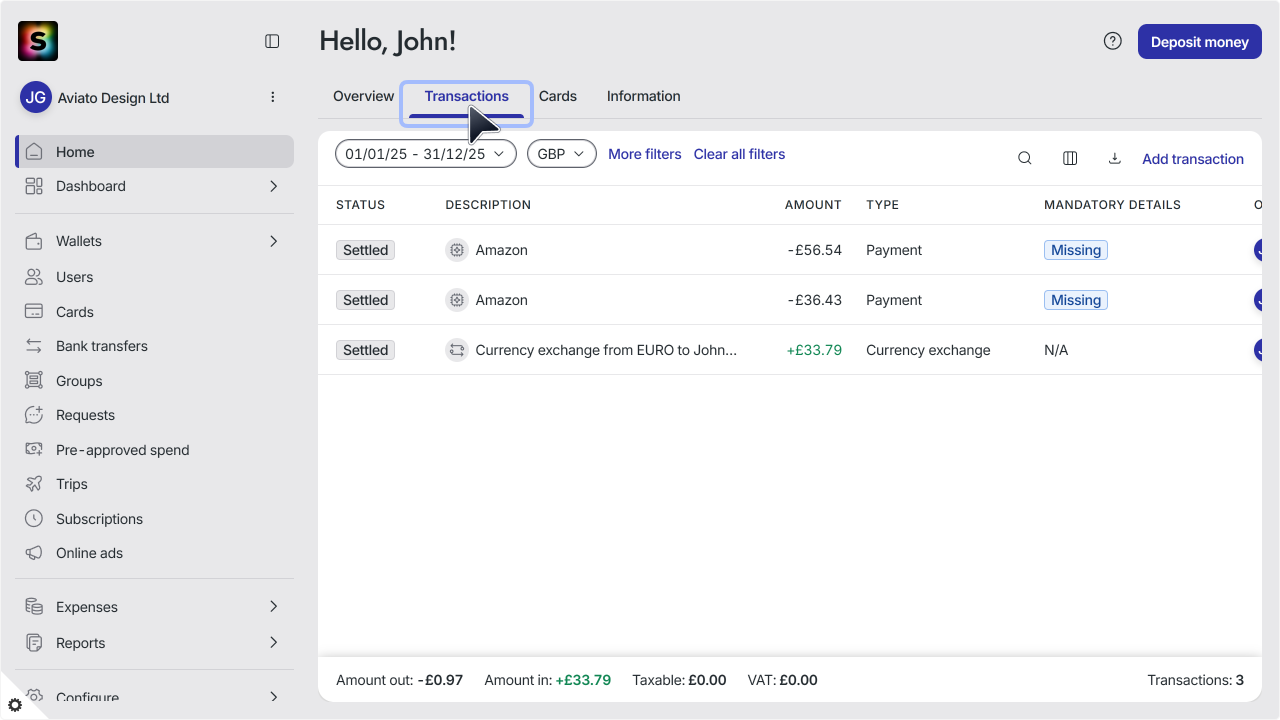Click the VAT £0.00 footer total
1280x720 pixels.
click(x=782, y=680)
